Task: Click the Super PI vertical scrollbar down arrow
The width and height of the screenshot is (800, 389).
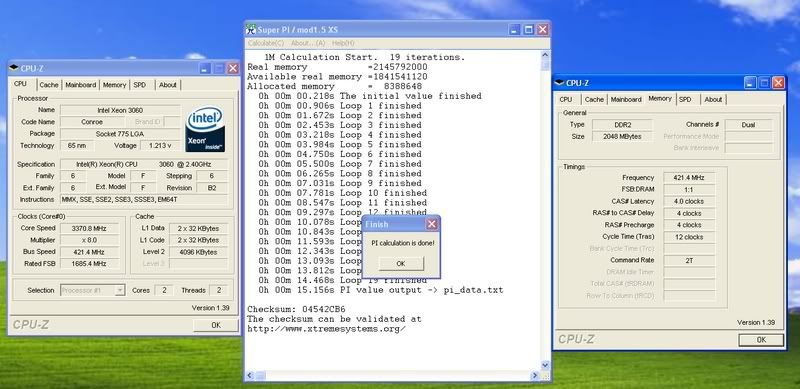Action: [x=545, y=366]
